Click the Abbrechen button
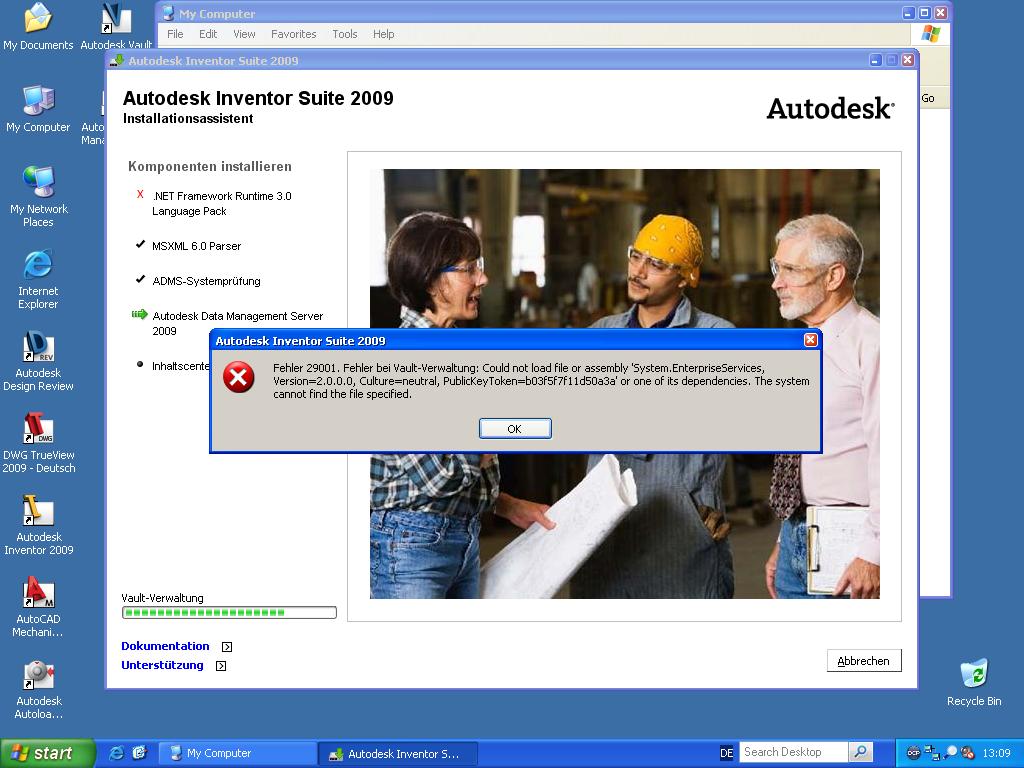Image resolution: width=1024 pixels, height=768 pixels. click(863, 660)
